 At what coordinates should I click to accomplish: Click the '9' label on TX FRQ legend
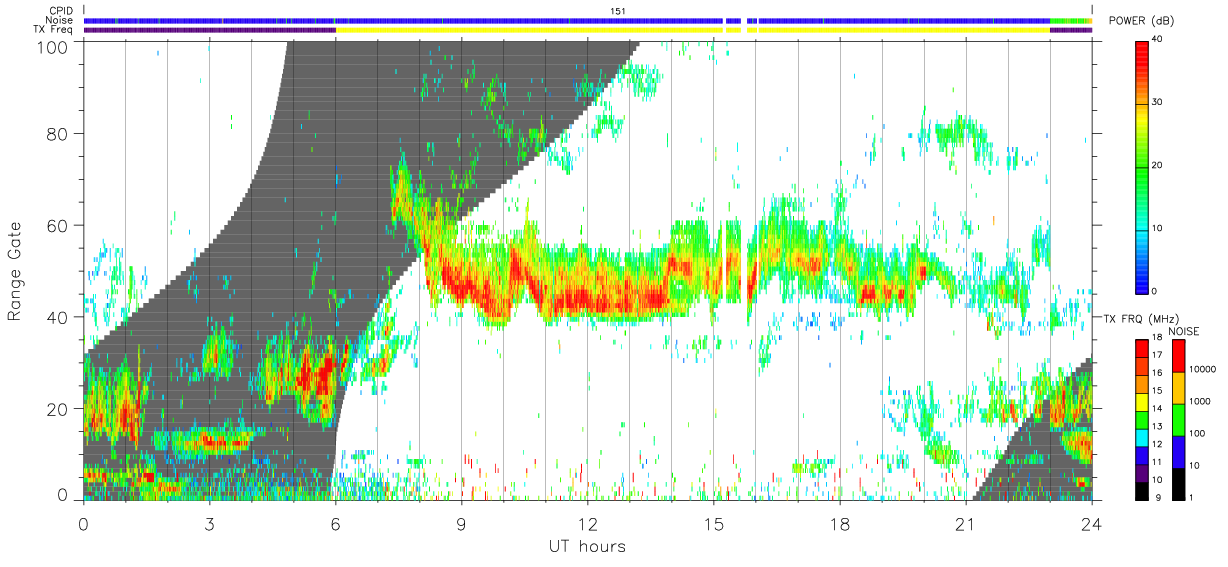click(x=1158, y=497)
